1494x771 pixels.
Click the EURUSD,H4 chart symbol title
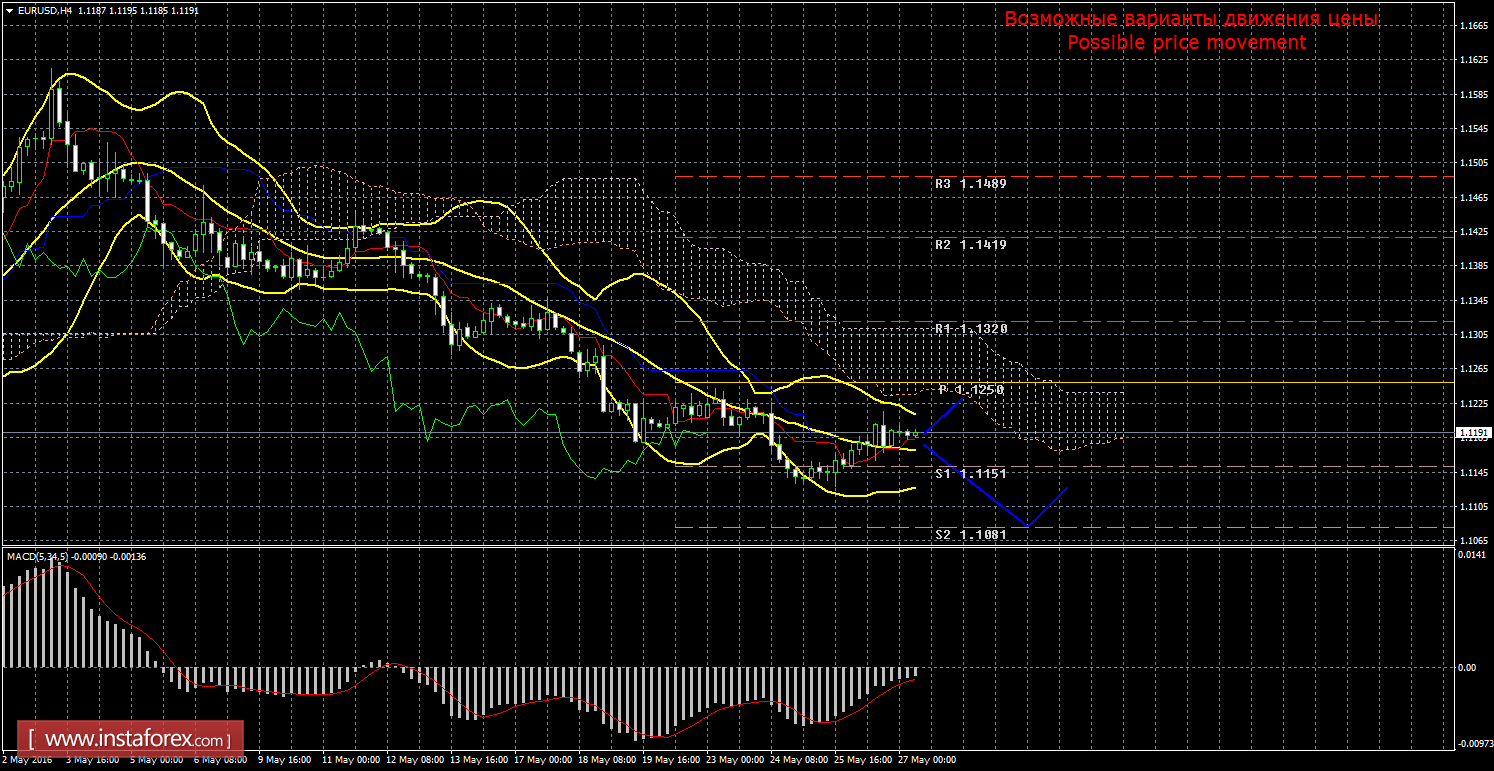[x=40, y=10]
